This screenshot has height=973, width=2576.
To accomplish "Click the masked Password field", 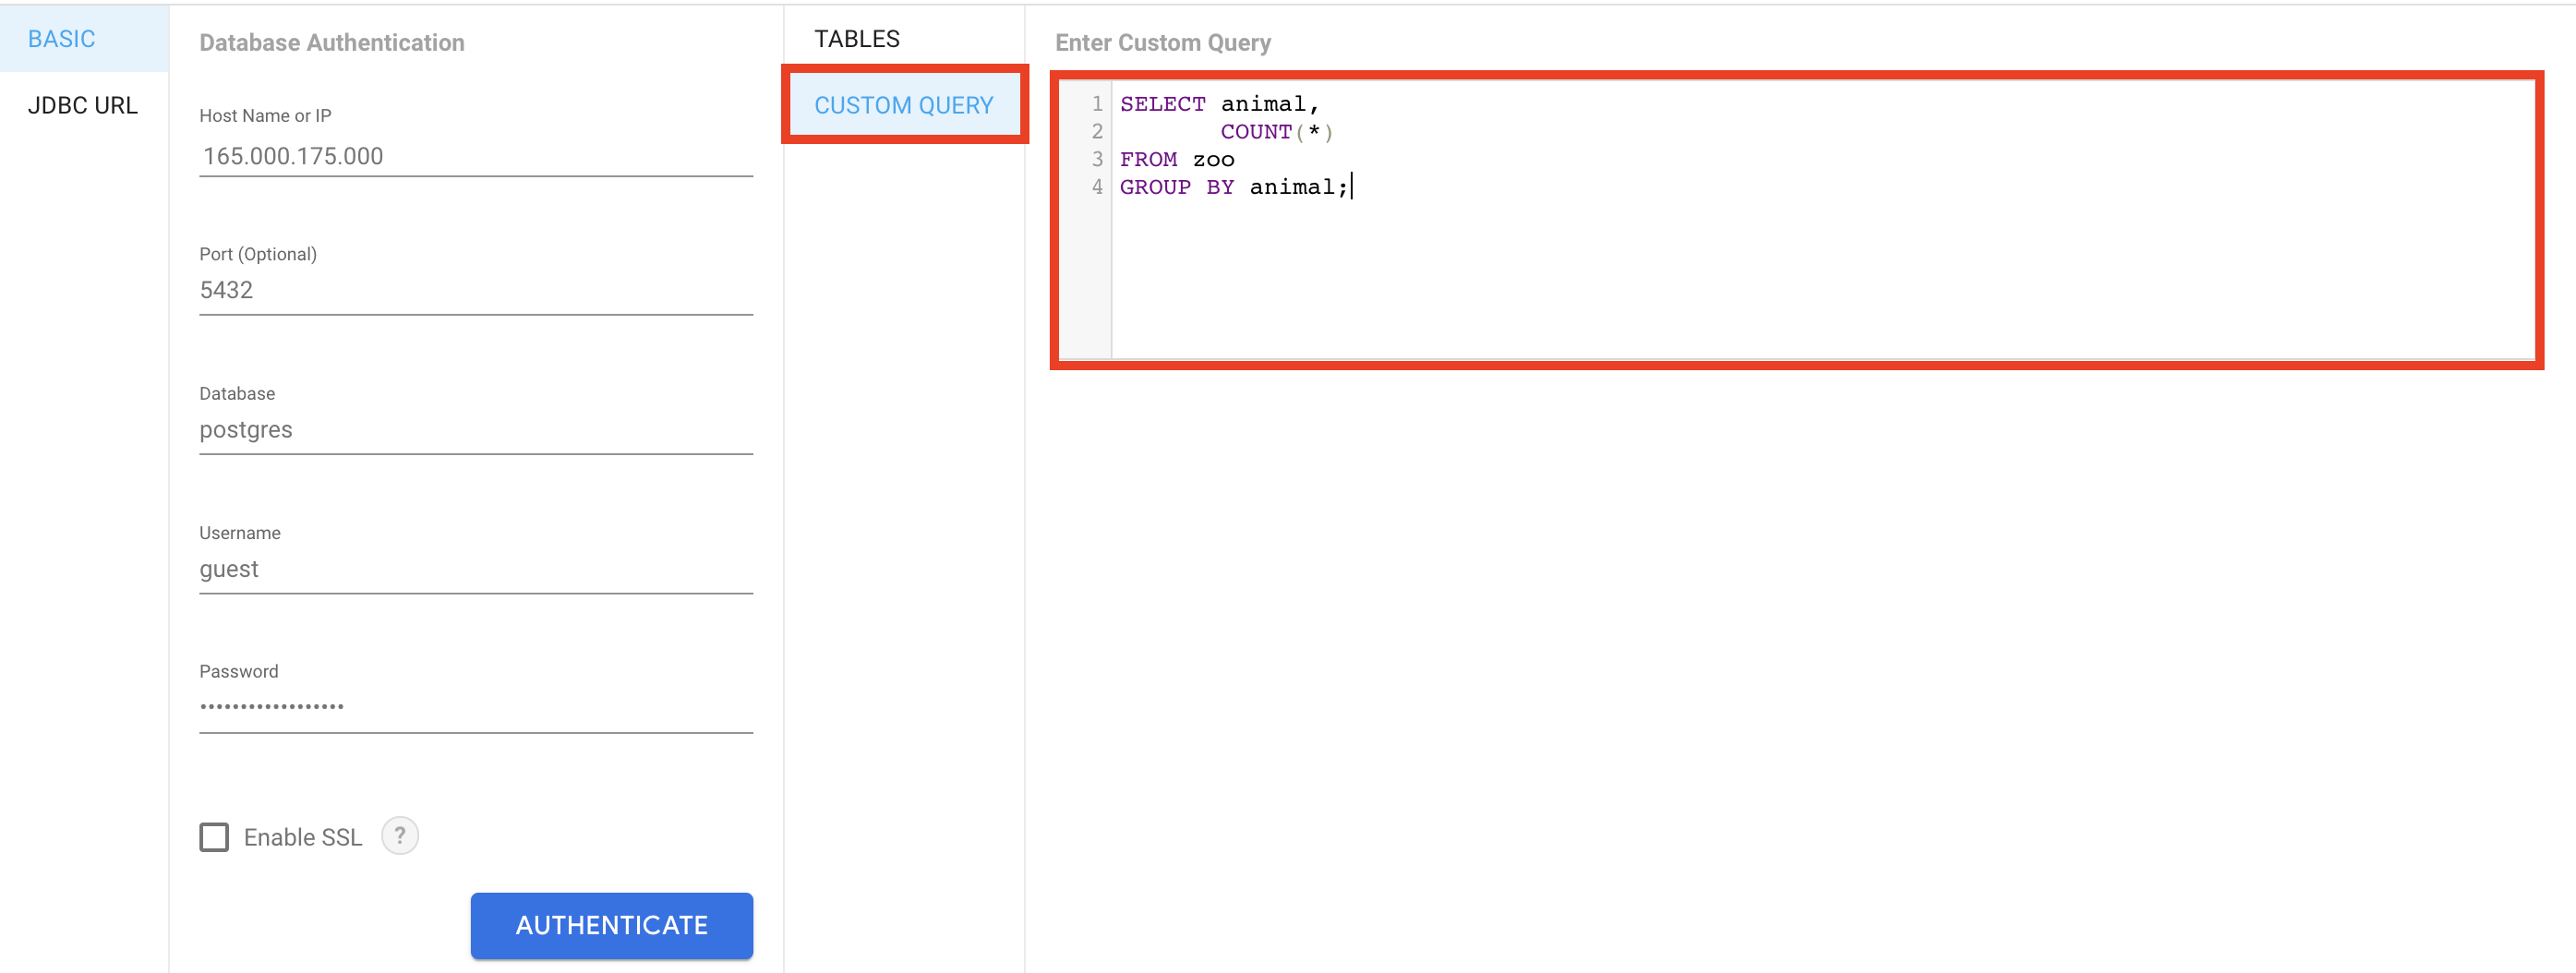I will pos(475,707).
